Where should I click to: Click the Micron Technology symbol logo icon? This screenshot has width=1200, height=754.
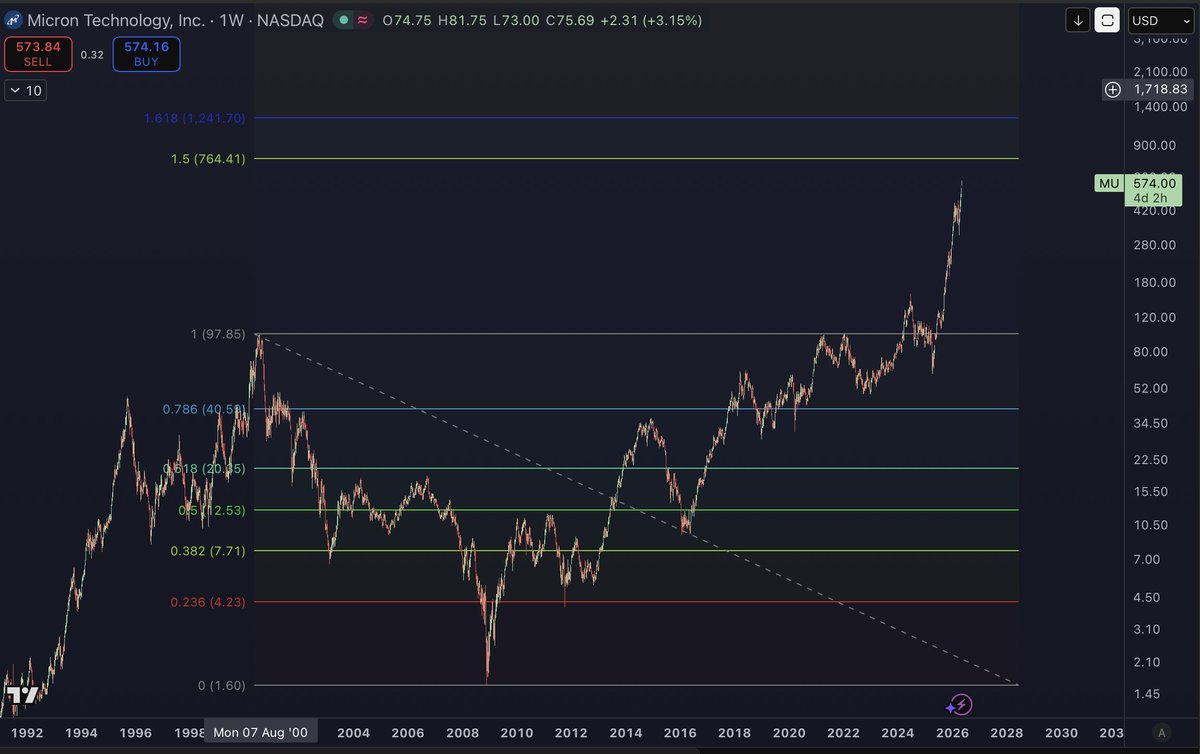coord(13,20)
